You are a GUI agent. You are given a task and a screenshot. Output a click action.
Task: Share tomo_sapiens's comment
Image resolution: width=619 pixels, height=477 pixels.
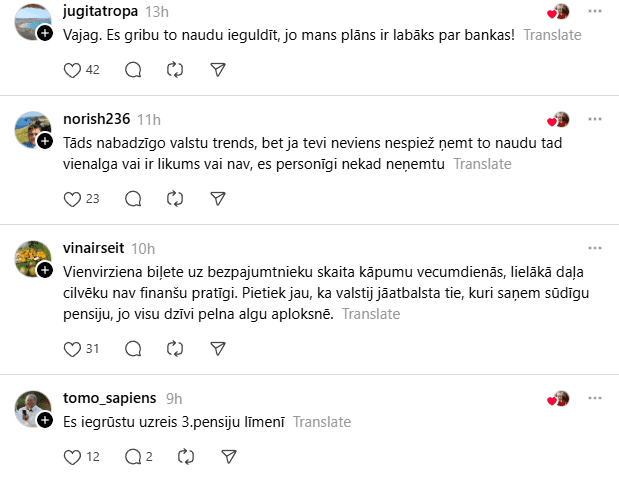coord(228,457)
